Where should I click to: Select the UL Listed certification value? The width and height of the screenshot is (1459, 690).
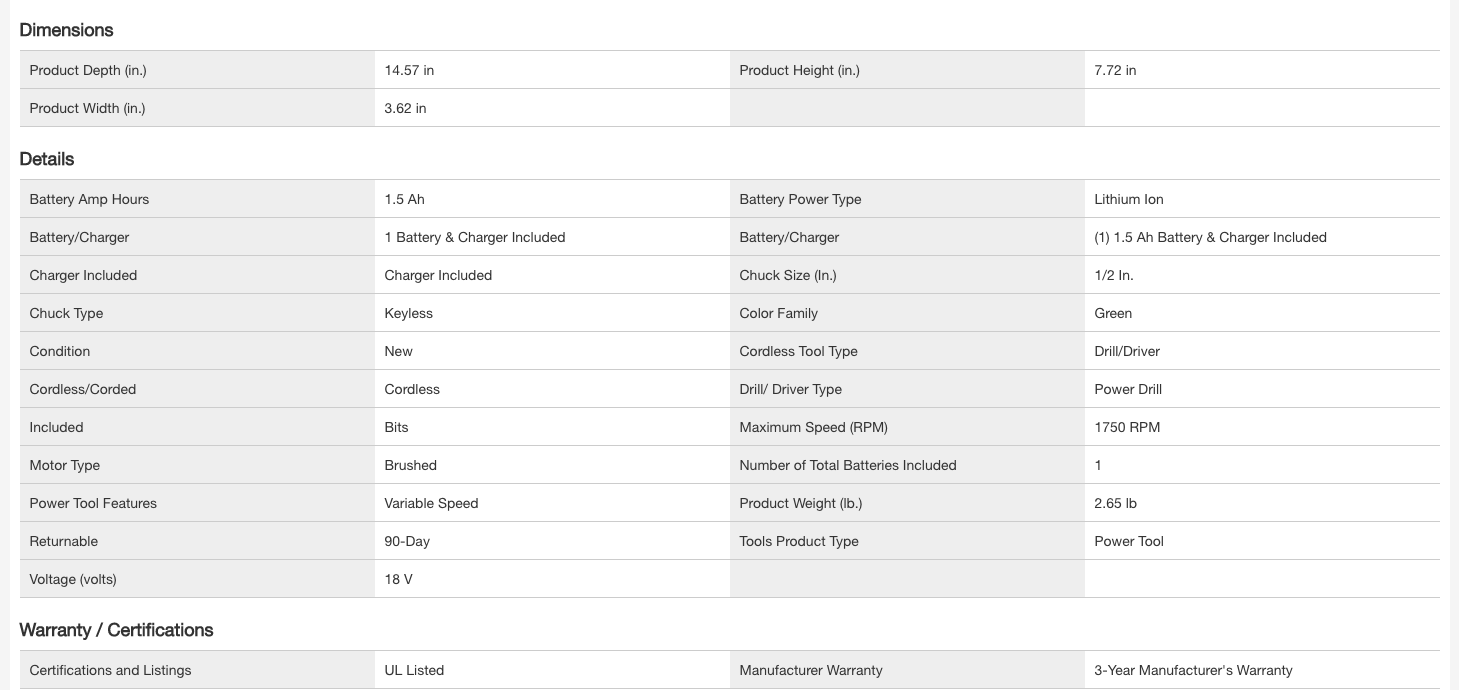[414, 670]
